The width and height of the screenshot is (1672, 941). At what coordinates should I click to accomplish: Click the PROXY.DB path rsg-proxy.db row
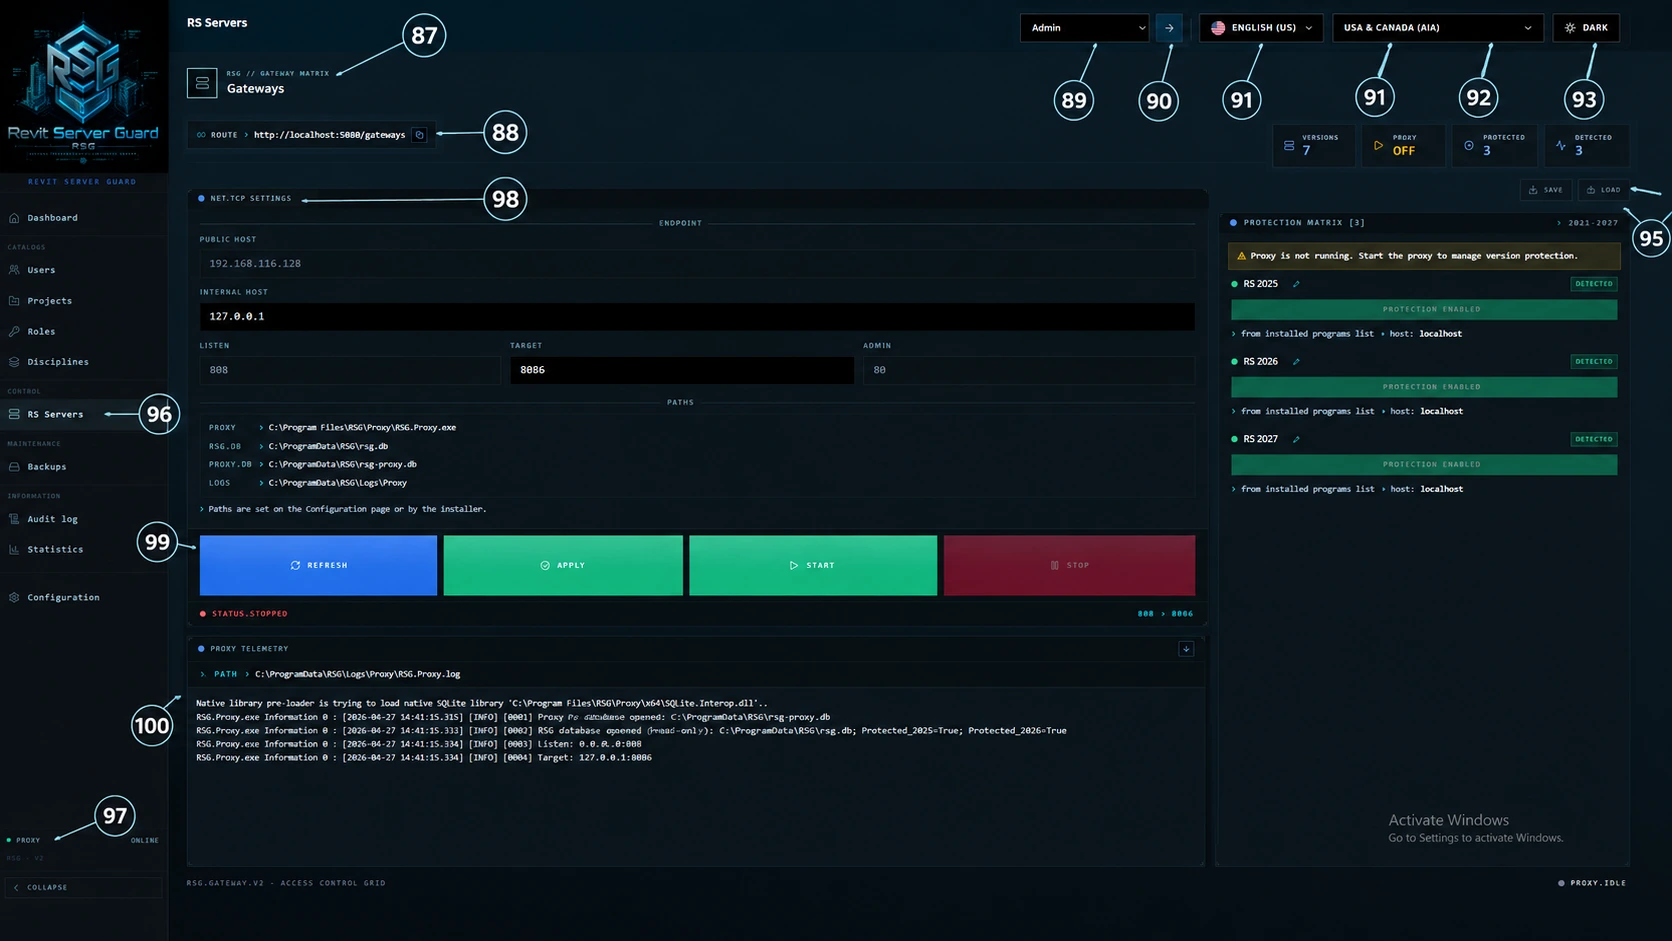click(x=312, y=465)
